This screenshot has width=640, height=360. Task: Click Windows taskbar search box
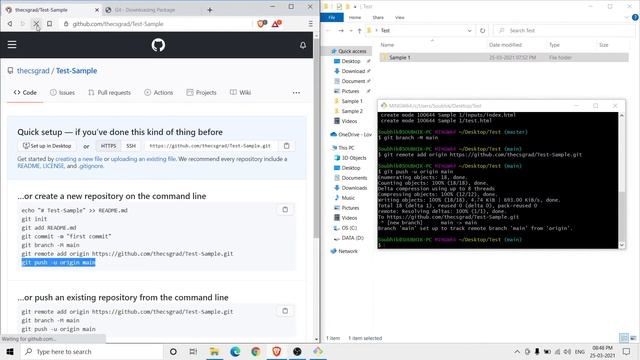tap(92, 351)
